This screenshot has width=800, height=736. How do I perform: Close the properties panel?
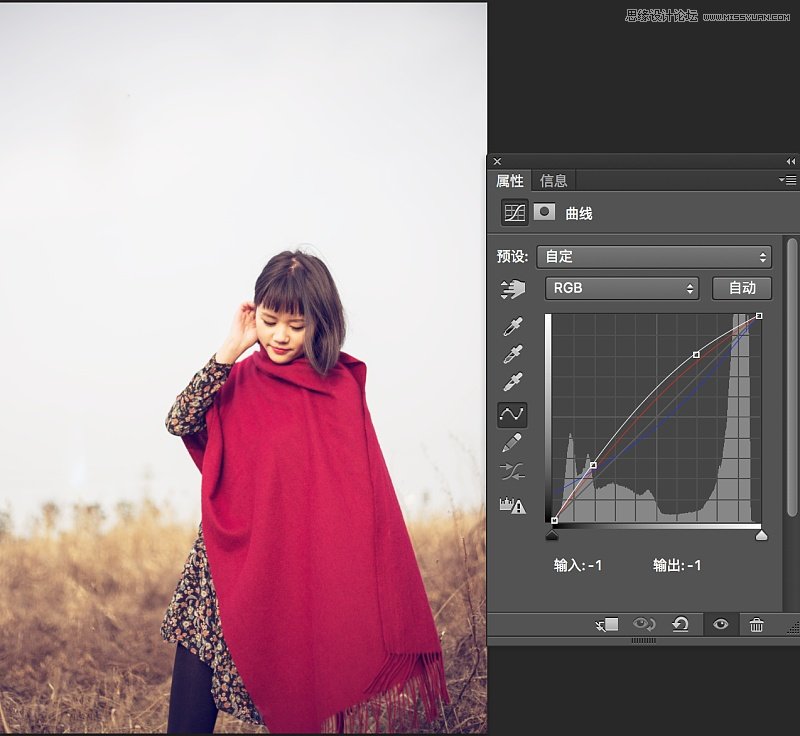coord(497,162)
